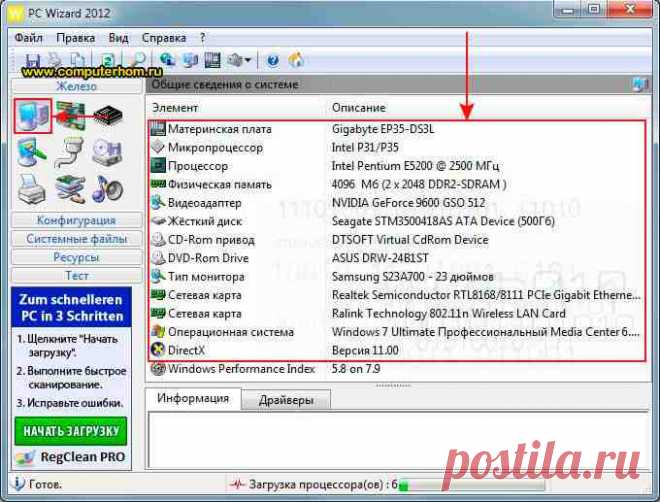This screenshot has height=502, width=660.
Task: Open the tools gear dropdown arrow in toolbar
Action: [248, 60]
